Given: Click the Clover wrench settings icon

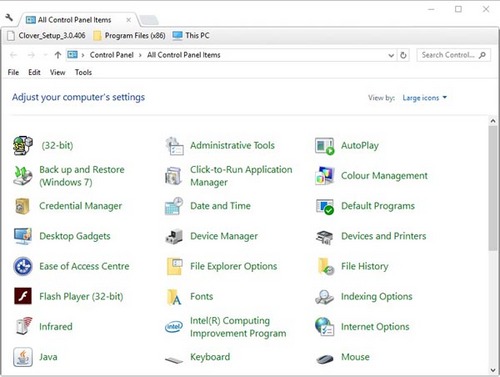Looking at the screenshot, I should click(9, 17).
